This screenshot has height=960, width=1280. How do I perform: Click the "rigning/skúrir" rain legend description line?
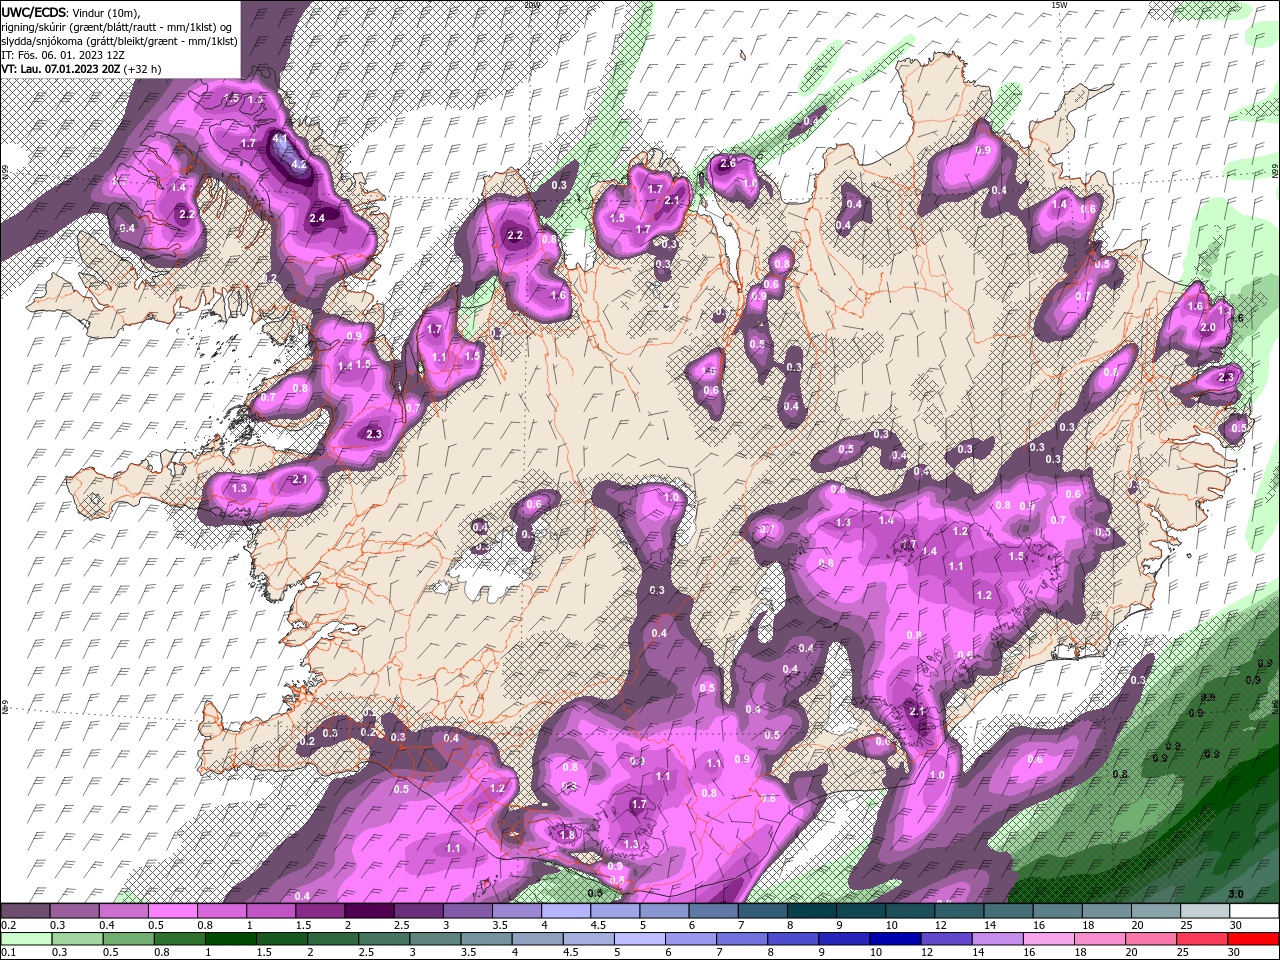coord(117,26)
